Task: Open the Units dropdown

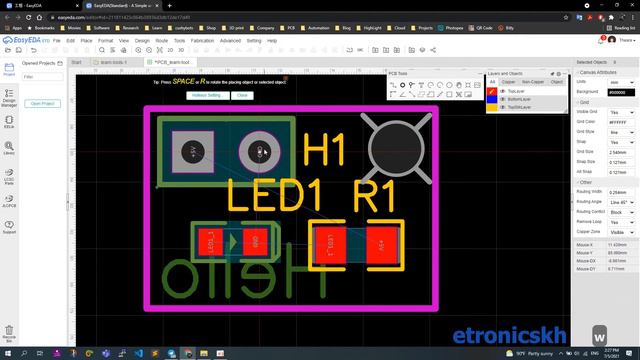Action: (x=621, y=82)
